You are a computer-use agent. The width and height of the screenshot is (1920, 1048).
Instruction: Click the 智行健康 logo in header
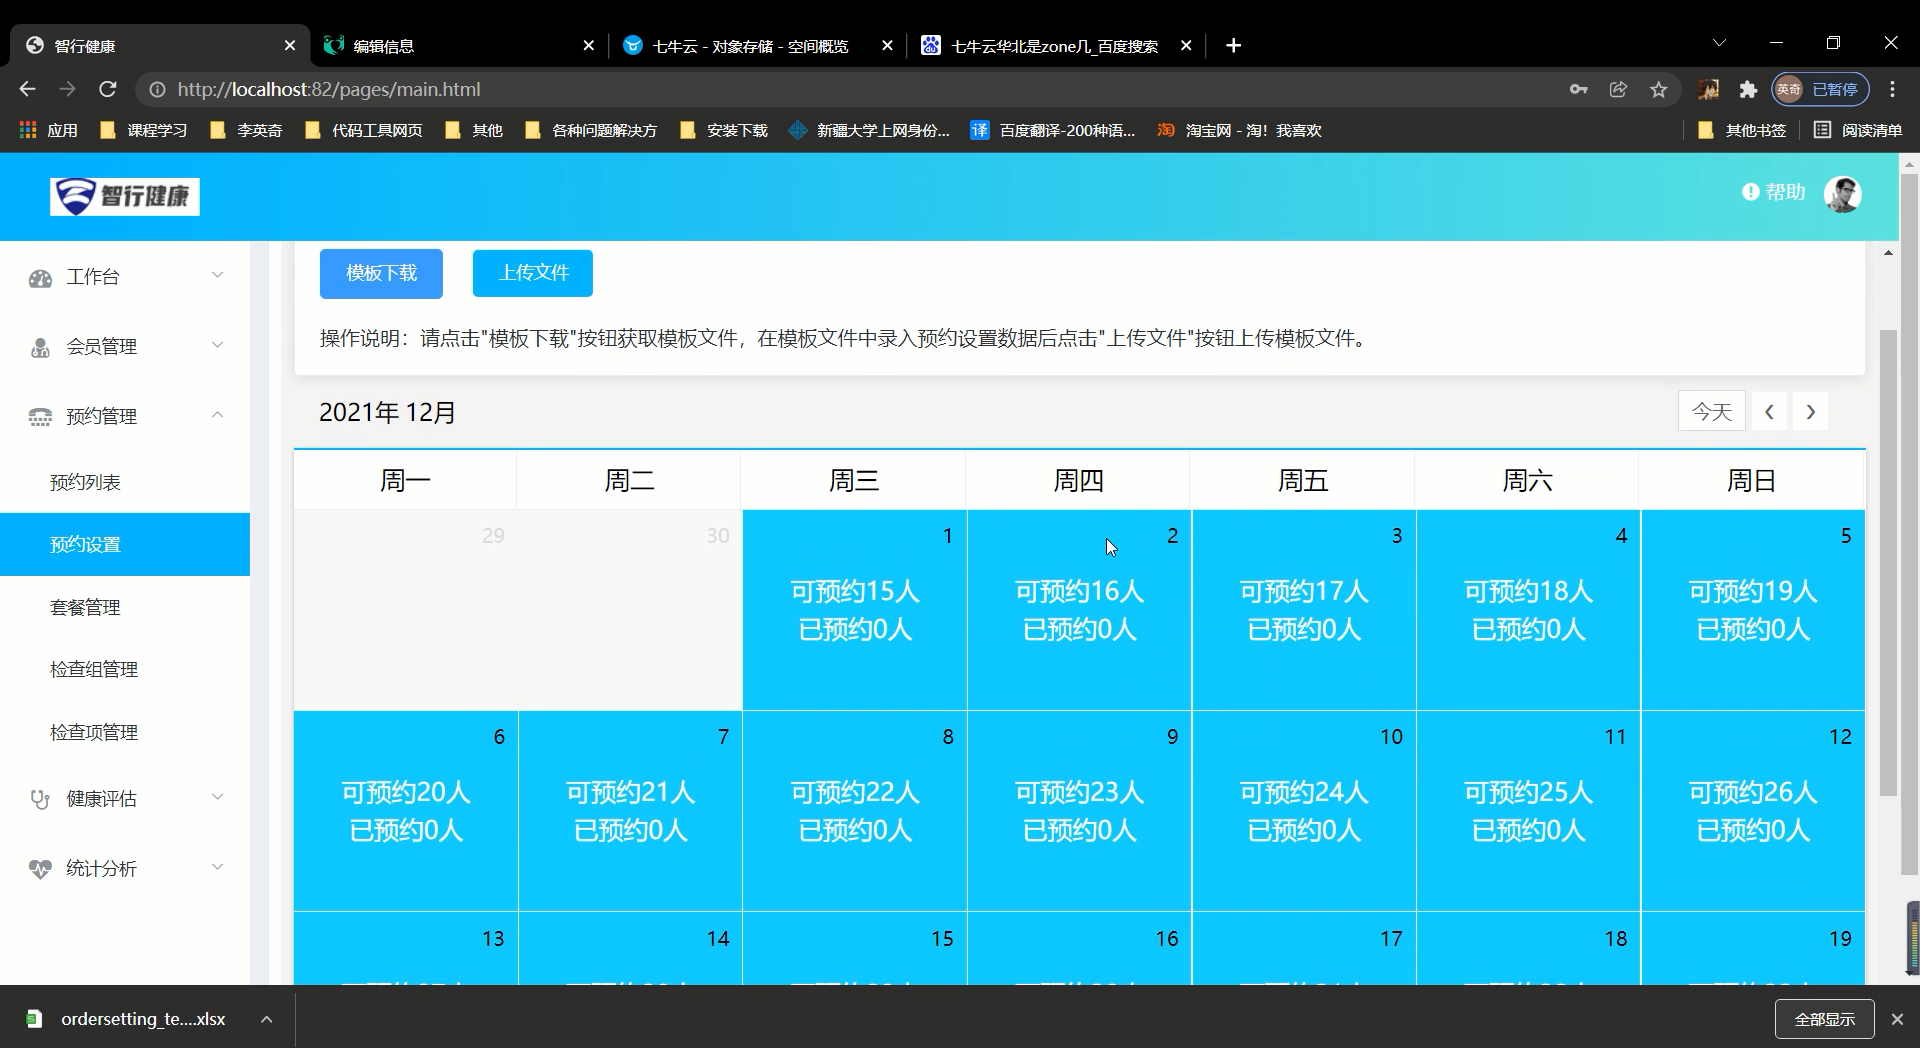point(125,196)
